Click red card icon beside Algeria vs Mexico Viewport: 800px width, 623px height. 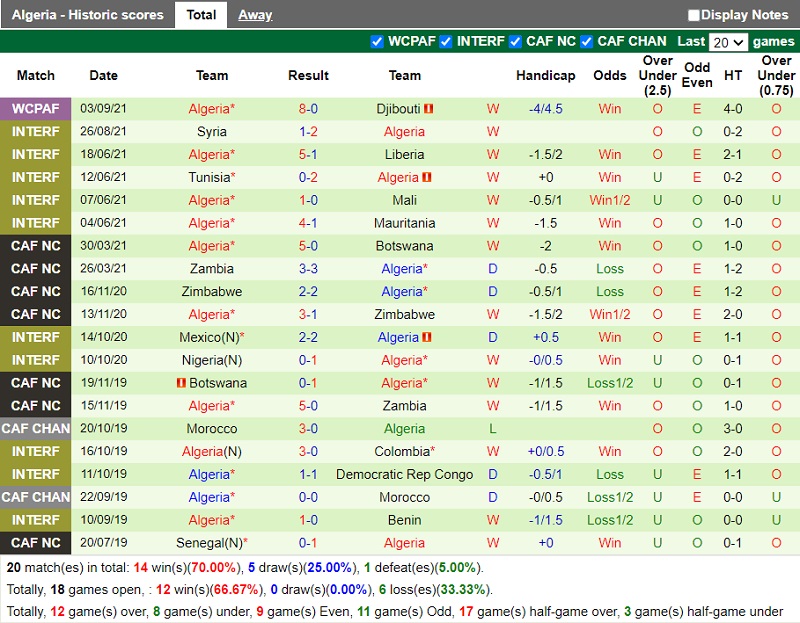pyautogui.click(x=427, y=338)
